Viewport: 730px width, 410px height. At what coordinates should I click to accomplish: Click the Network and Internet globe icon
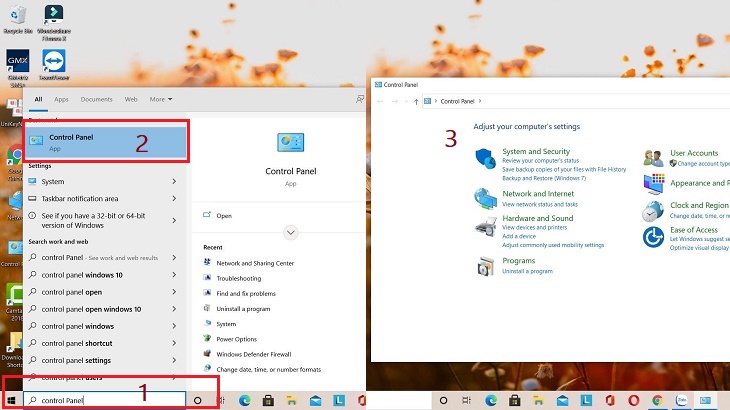coord(486,199)
